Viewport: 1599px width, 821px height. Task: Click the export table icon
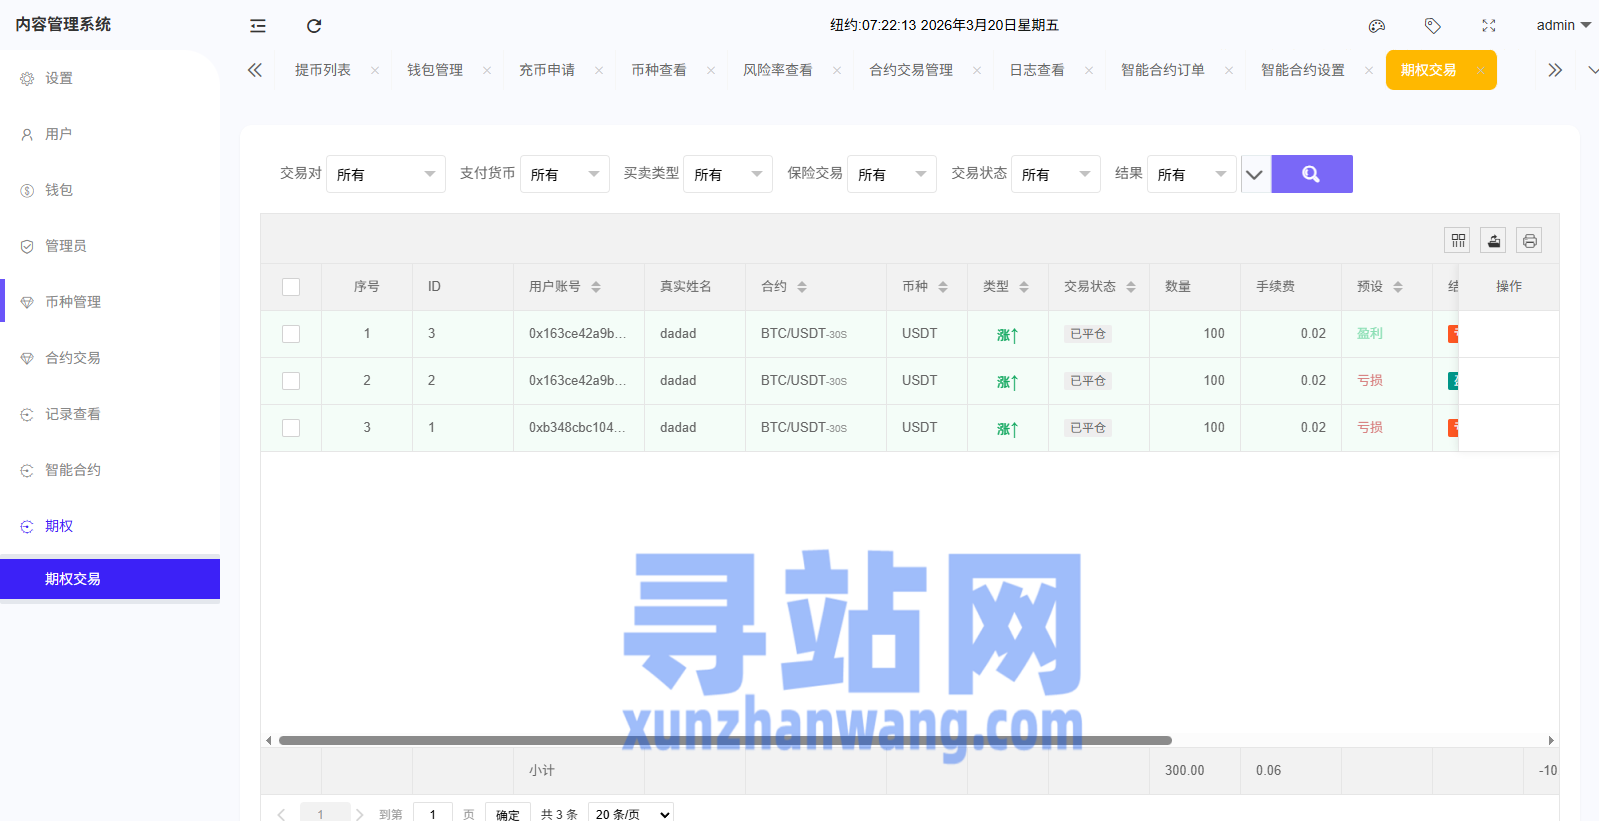[1493, 240]
